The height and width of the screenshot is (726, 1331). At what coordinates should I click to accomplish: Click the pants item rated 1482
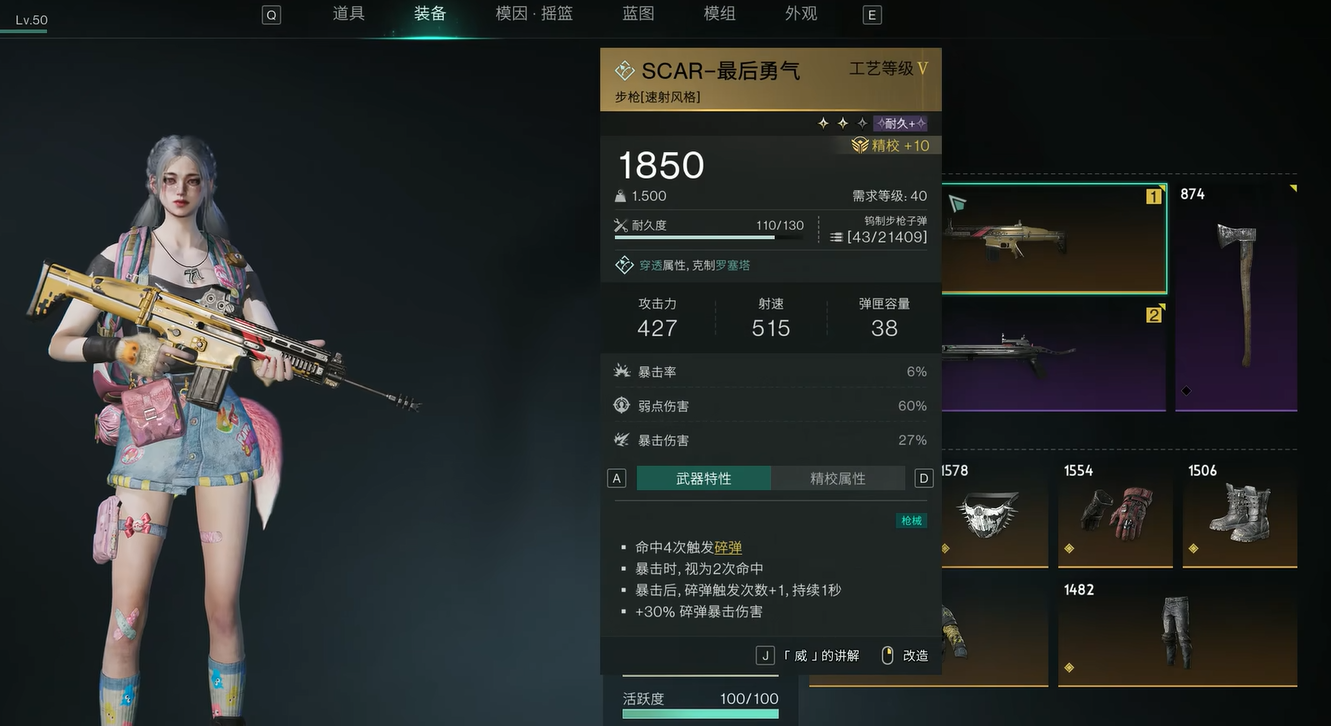click(x=1177, y=632)
